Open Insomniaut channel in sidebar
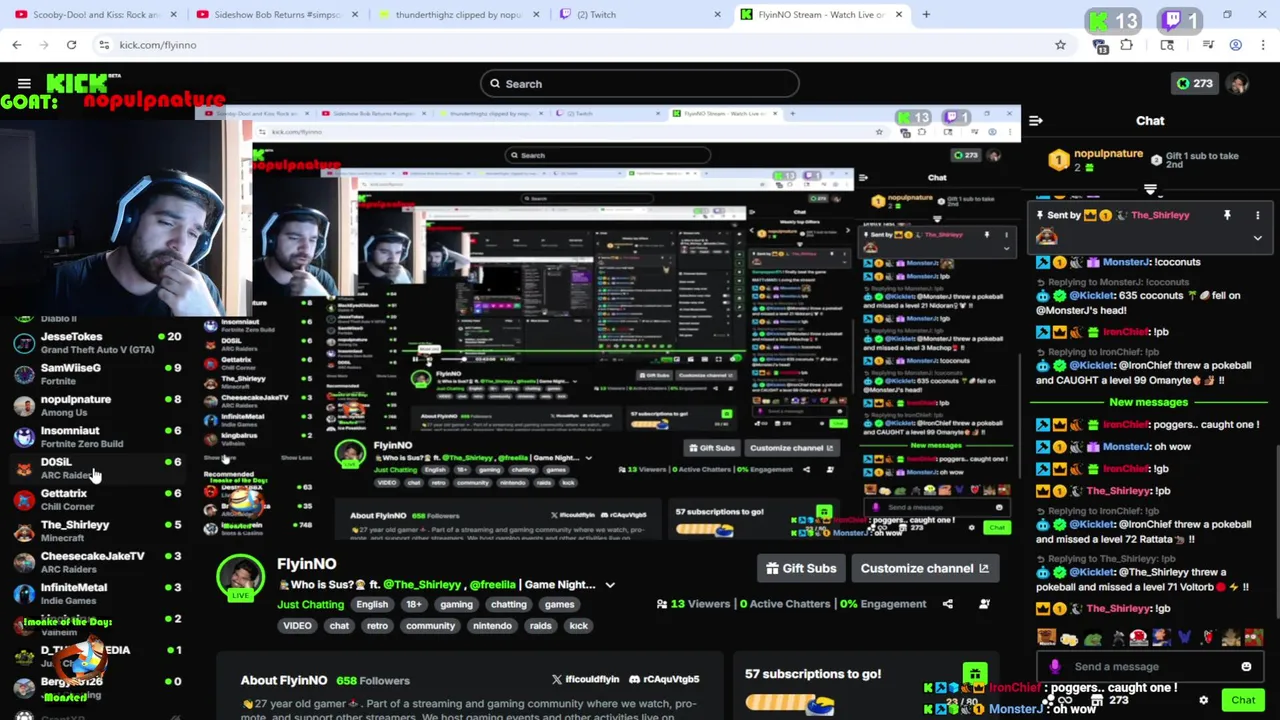The image size is (1280, 720). coord(96,437)
